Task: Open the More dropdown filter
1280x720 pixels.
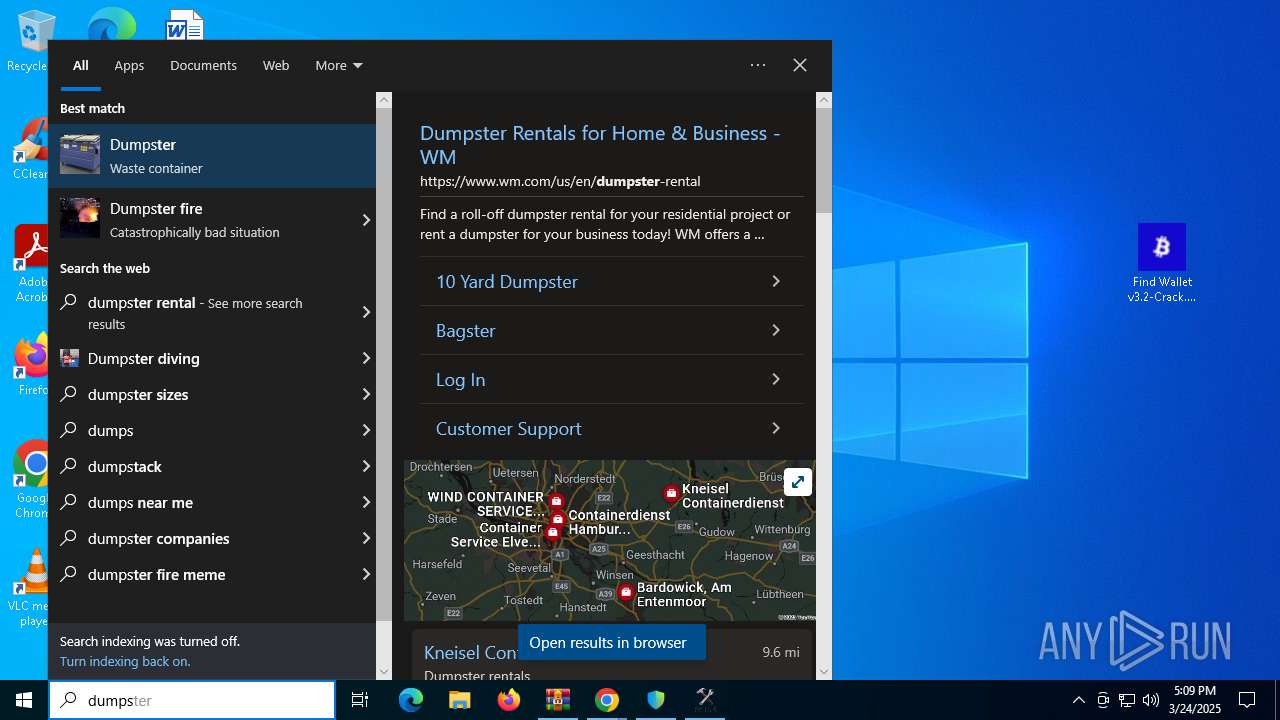Action: pyautogui.click(x=339, y=65)
